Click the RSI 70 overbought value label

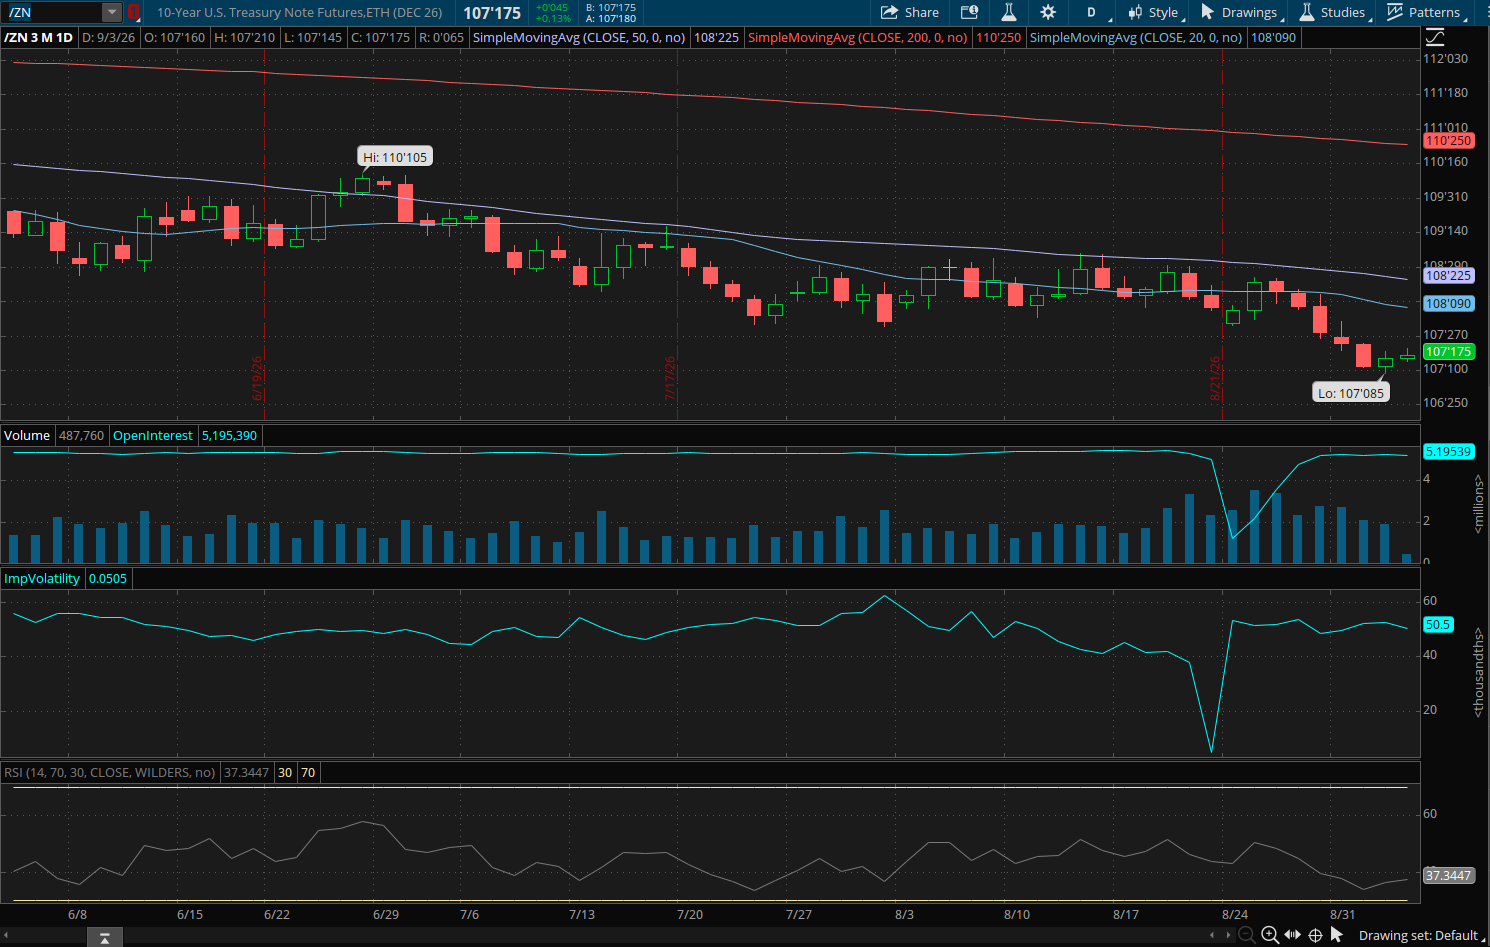click(308, 772)
